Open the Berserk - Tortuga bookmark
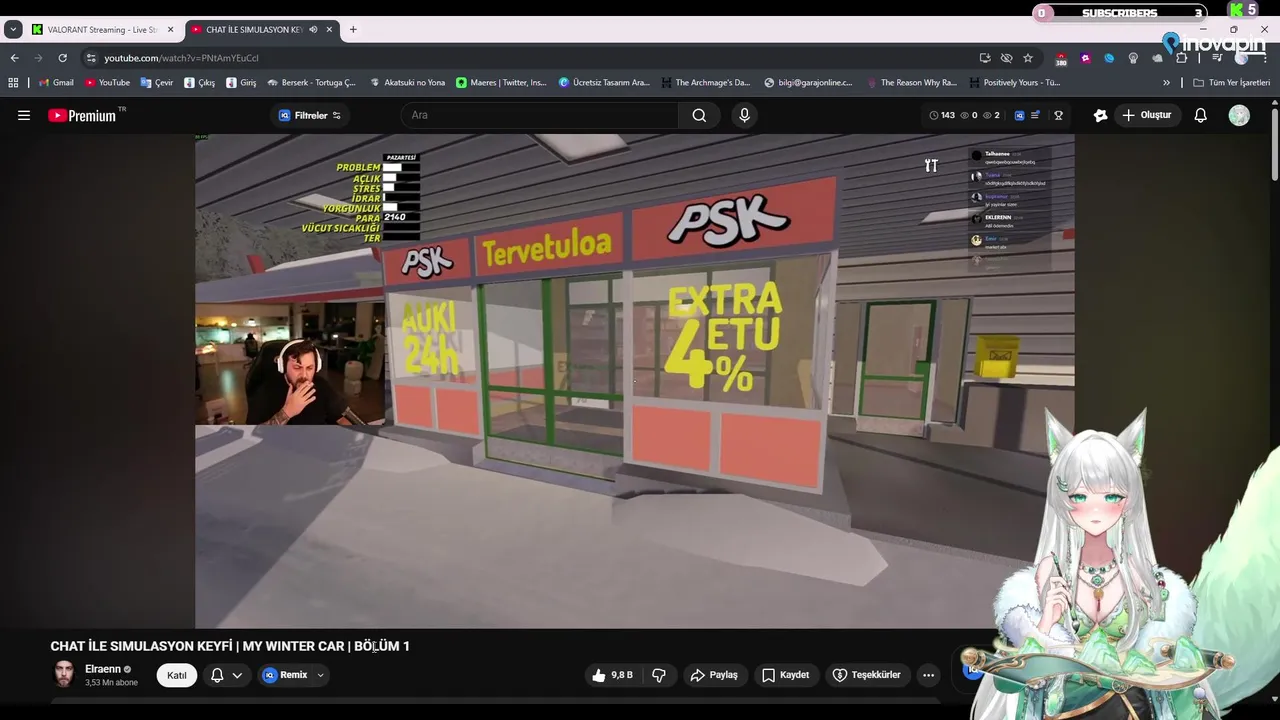1280x720 pixels. (x=312, y=83)
